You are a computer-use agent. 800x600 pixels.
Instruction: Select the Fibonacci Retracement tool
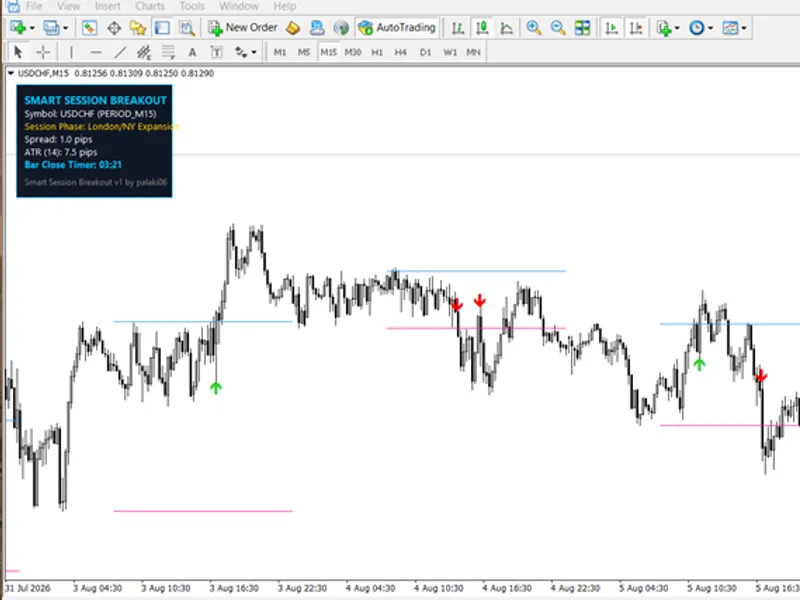tap(168, 52)
